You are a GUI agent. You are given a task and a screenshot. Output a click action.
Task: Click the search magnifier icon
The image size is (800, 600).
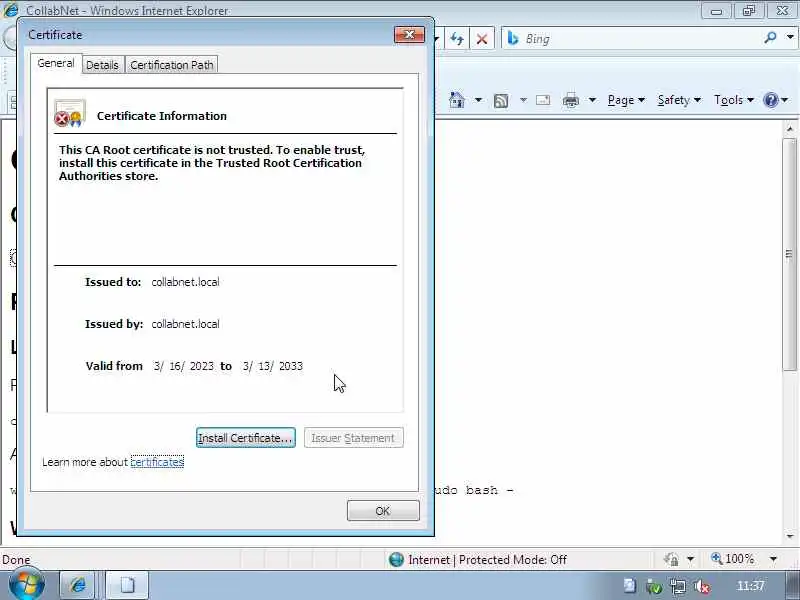point(770,38)
